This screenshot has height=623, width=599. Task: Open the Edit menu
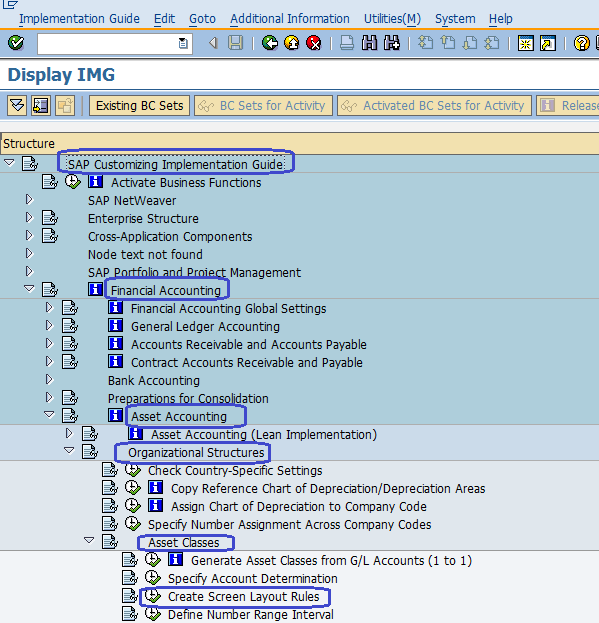[x=164, y=19]
